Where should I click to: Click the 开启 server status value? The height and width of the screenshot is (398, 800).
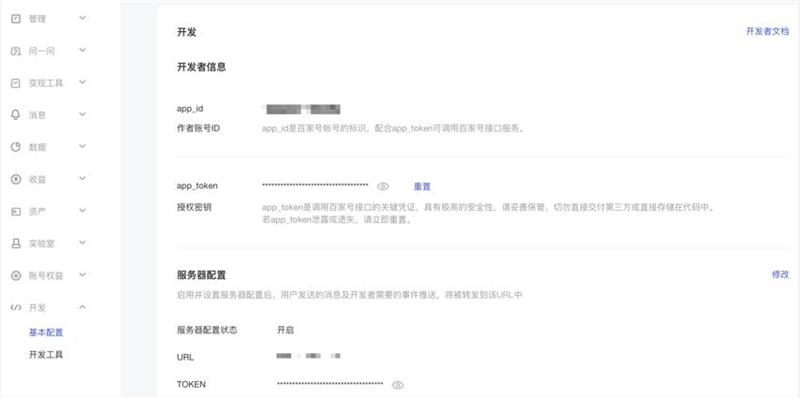tap(285, 330)
